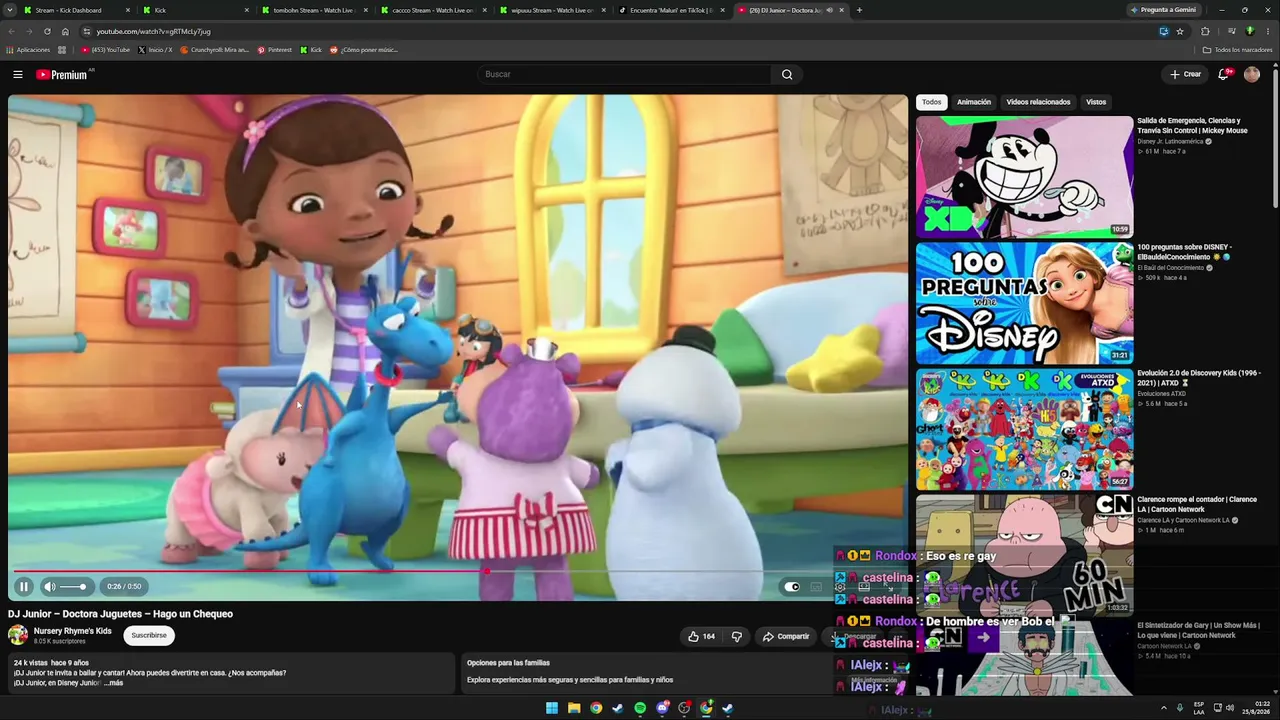Open a new browser tab
This screenshot has width=1280, height=720.
tap(859, 10)
